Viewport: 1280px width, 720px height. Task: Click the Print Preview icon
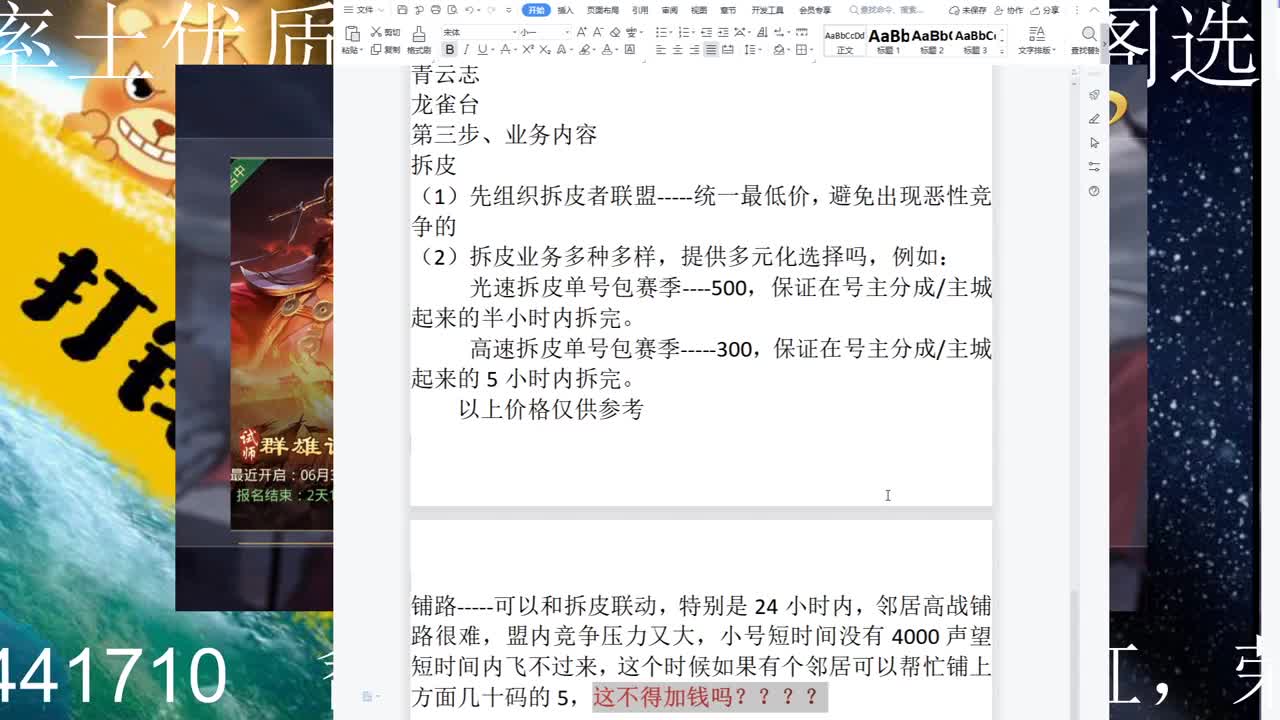pyautogui.click(x=453, y=10)
